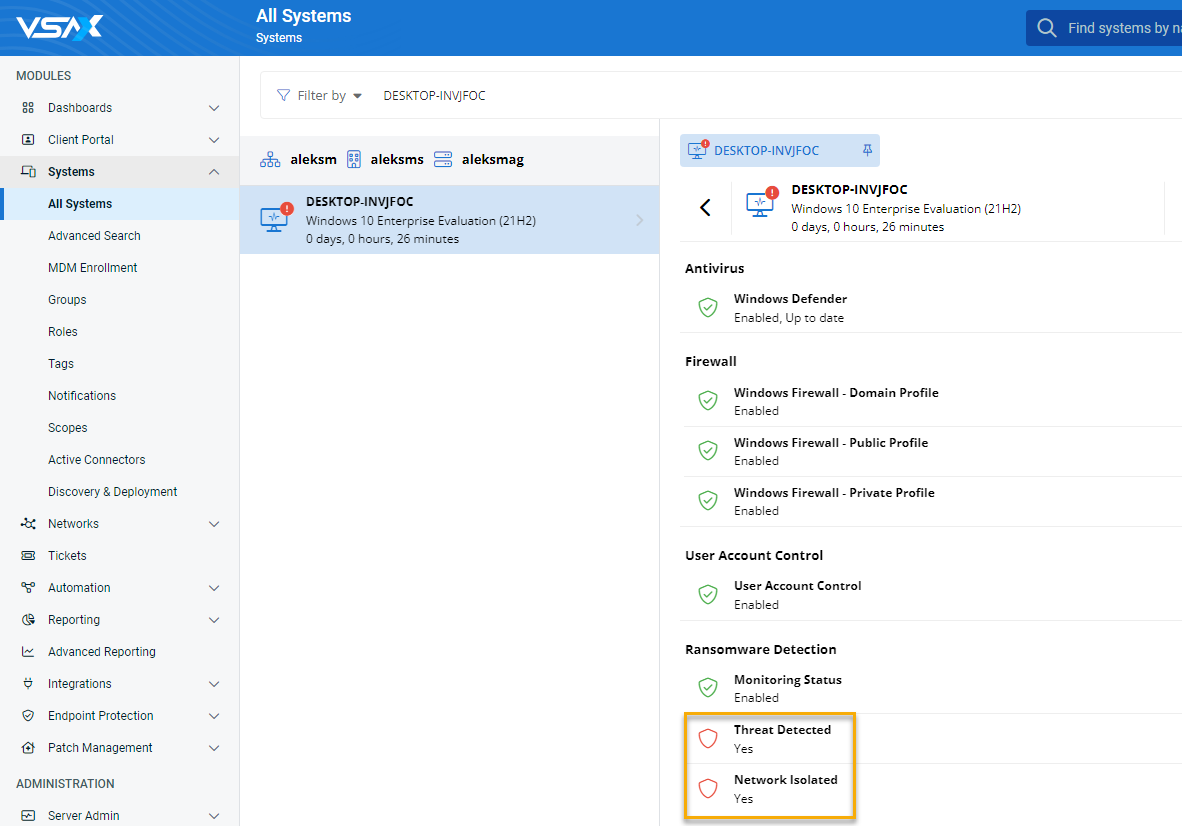Collapse the Systems module section

coord(213,172)
